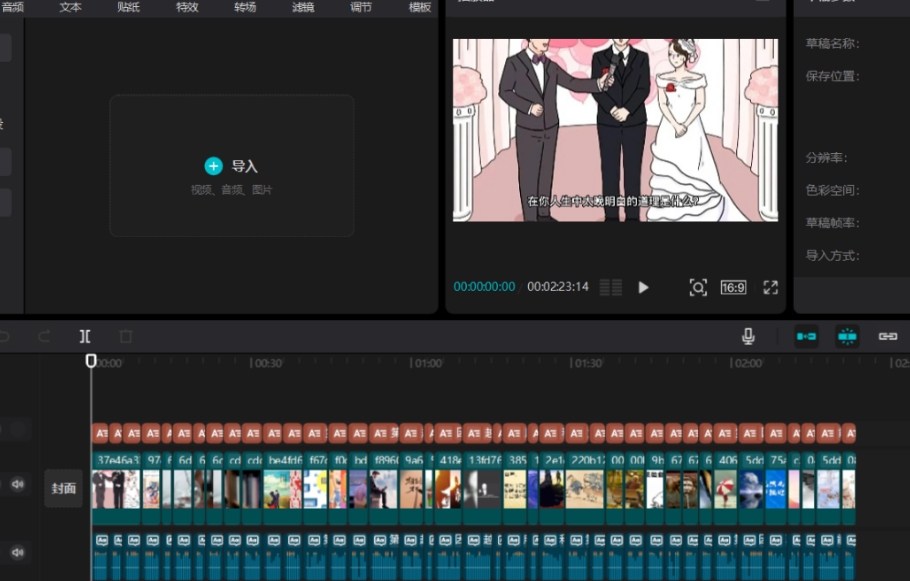Click the grid icon beside the duration timecode

tap(610, 287)
